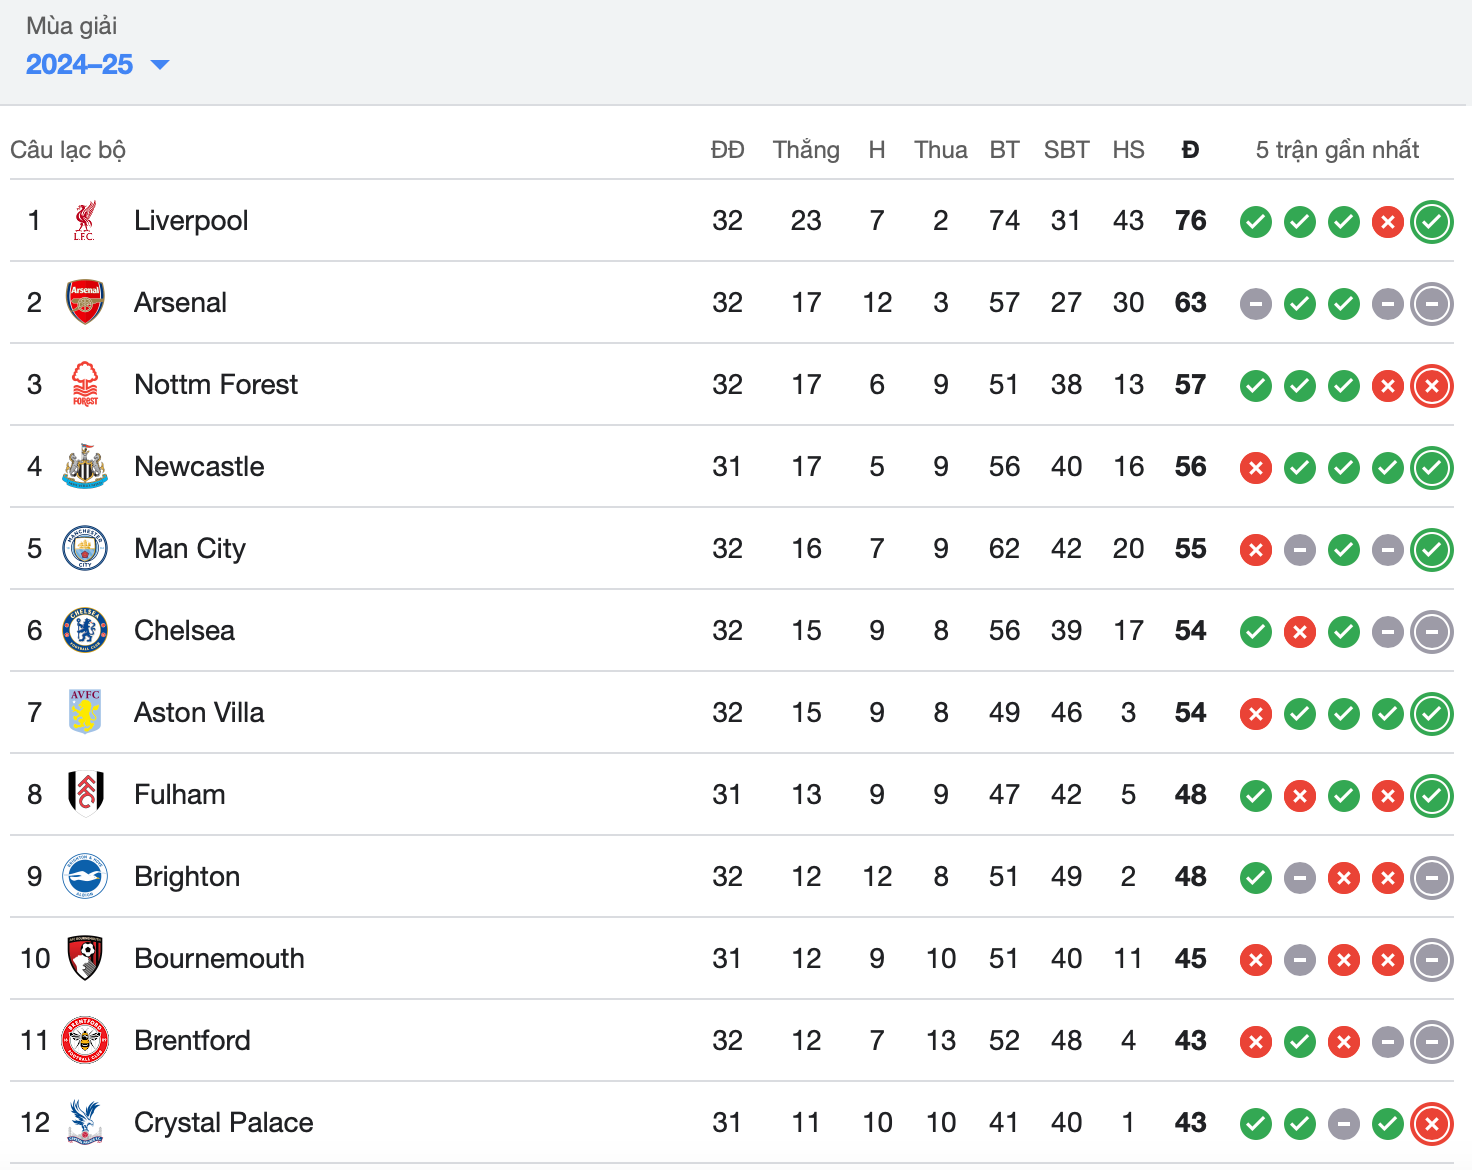Click Nottm Forest's latest match loss icon
Viewport: 1472px width, 1170px height.
tap(1432, 386)
